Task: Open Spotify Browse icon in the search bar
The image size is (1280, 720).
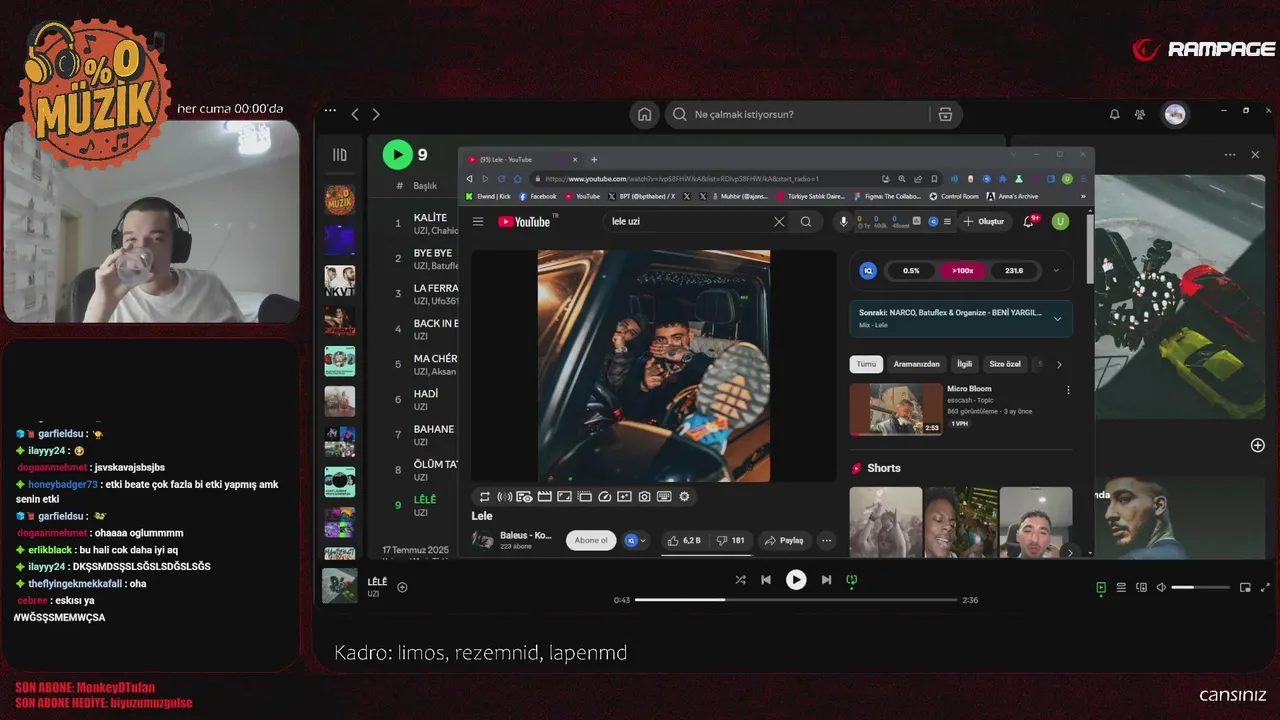Action: pyautogui.click(x=945, y=114)
